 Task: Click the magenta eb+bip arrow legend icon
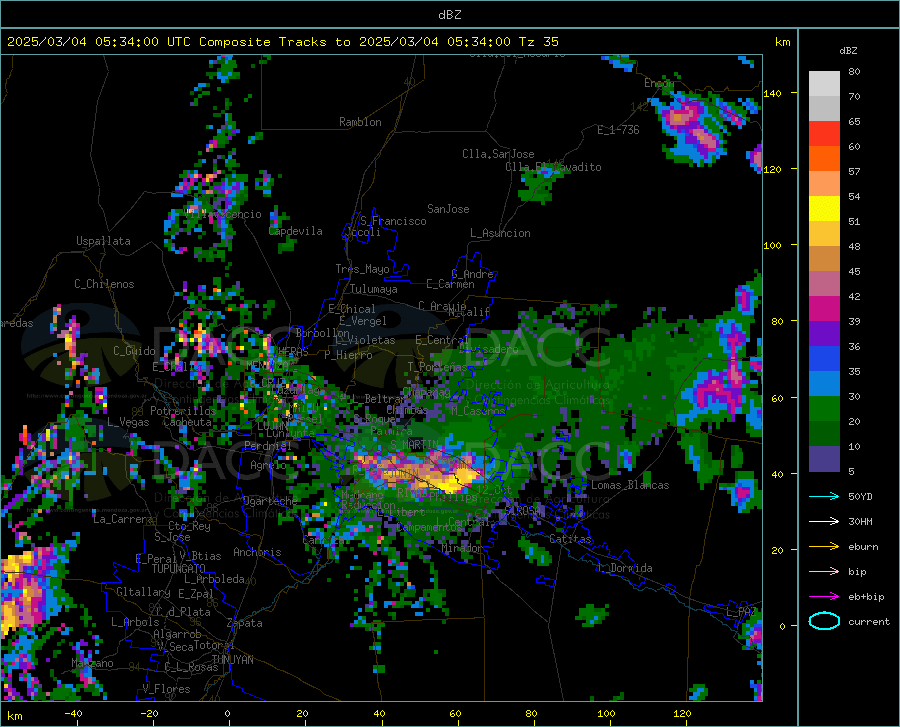pos(824,597)
